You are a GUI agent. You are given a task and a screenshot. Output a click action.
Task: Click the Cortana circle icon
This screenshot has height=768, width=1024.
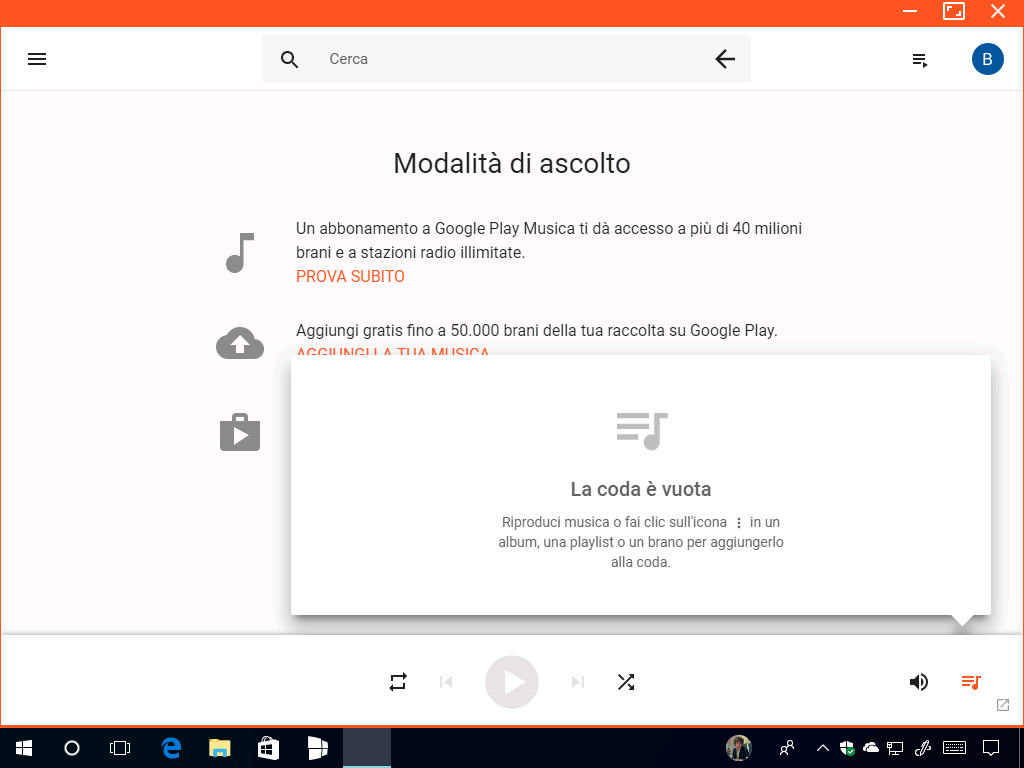pos(72,748)
